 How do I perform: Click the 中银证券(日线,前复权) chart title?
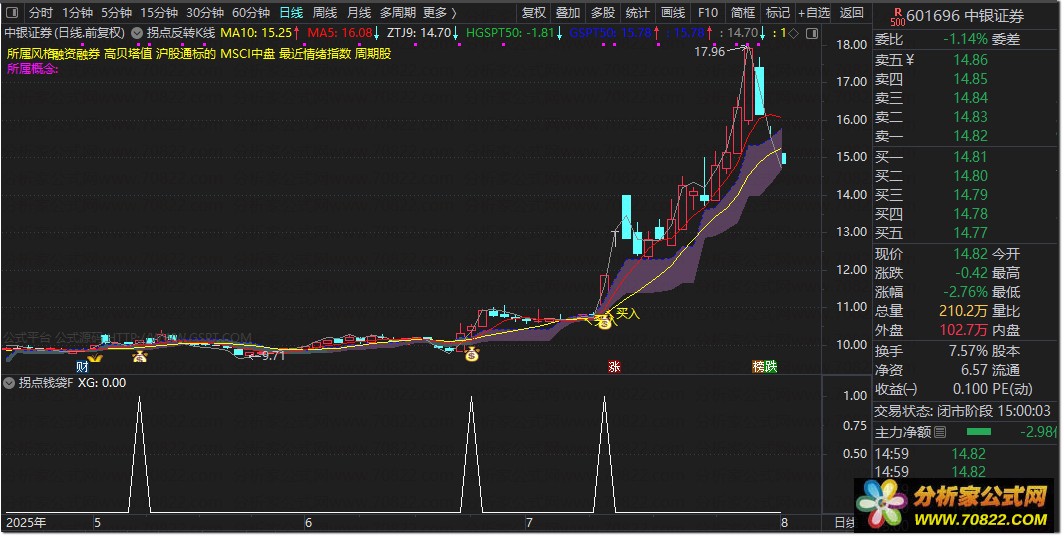point(65,33)
